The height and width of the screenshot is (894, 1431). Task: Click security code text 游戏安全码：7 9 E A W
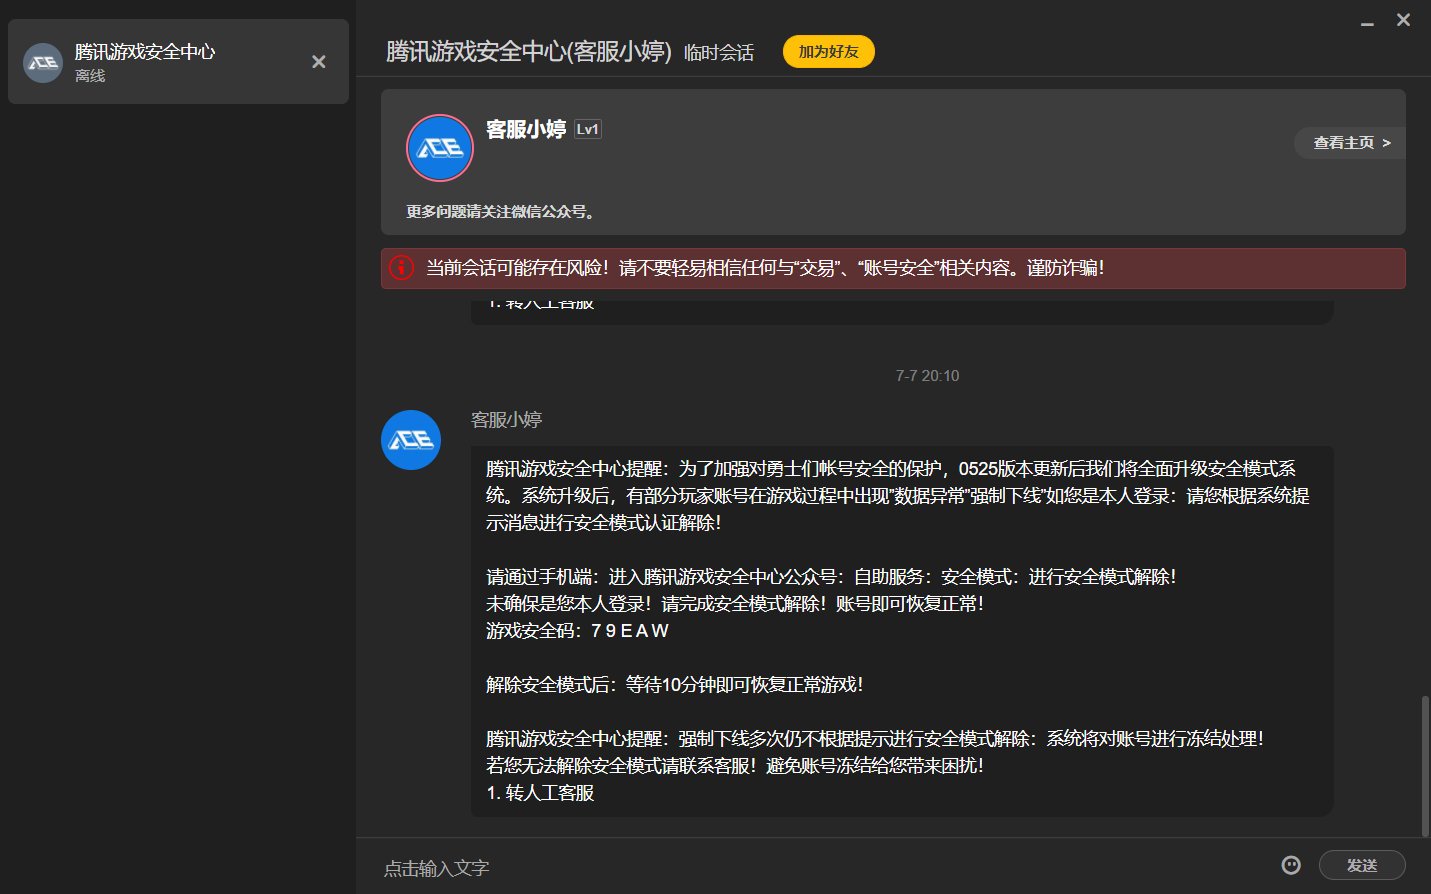pos(577,631)
